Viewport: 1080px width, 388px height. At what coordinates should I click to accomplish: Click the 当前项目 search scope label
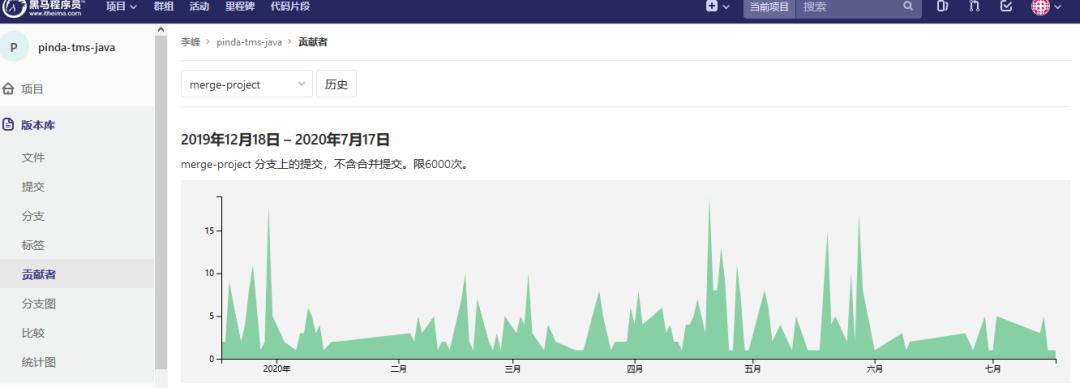769,7
